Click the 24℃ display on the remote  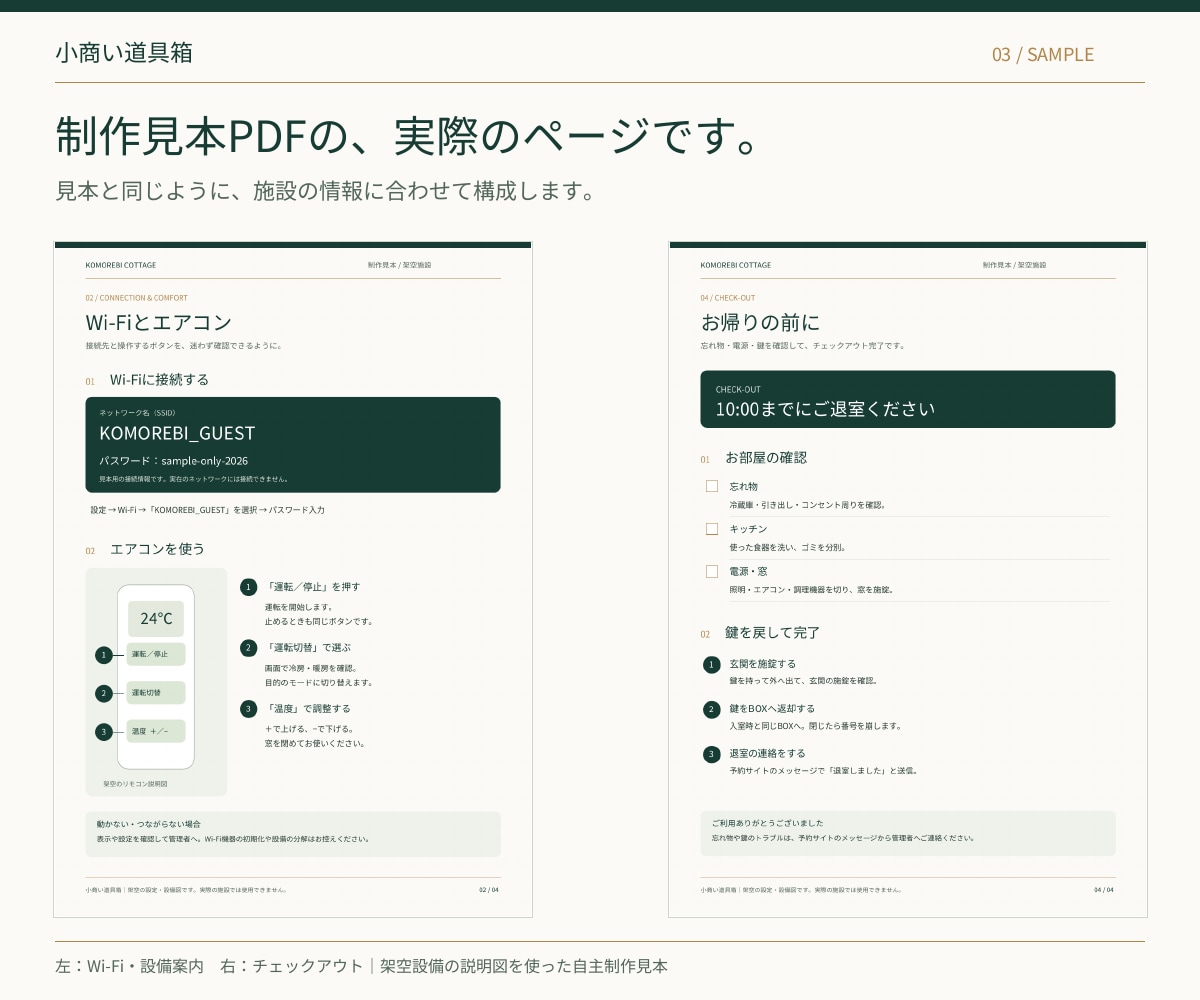click(x=156, y=618)
